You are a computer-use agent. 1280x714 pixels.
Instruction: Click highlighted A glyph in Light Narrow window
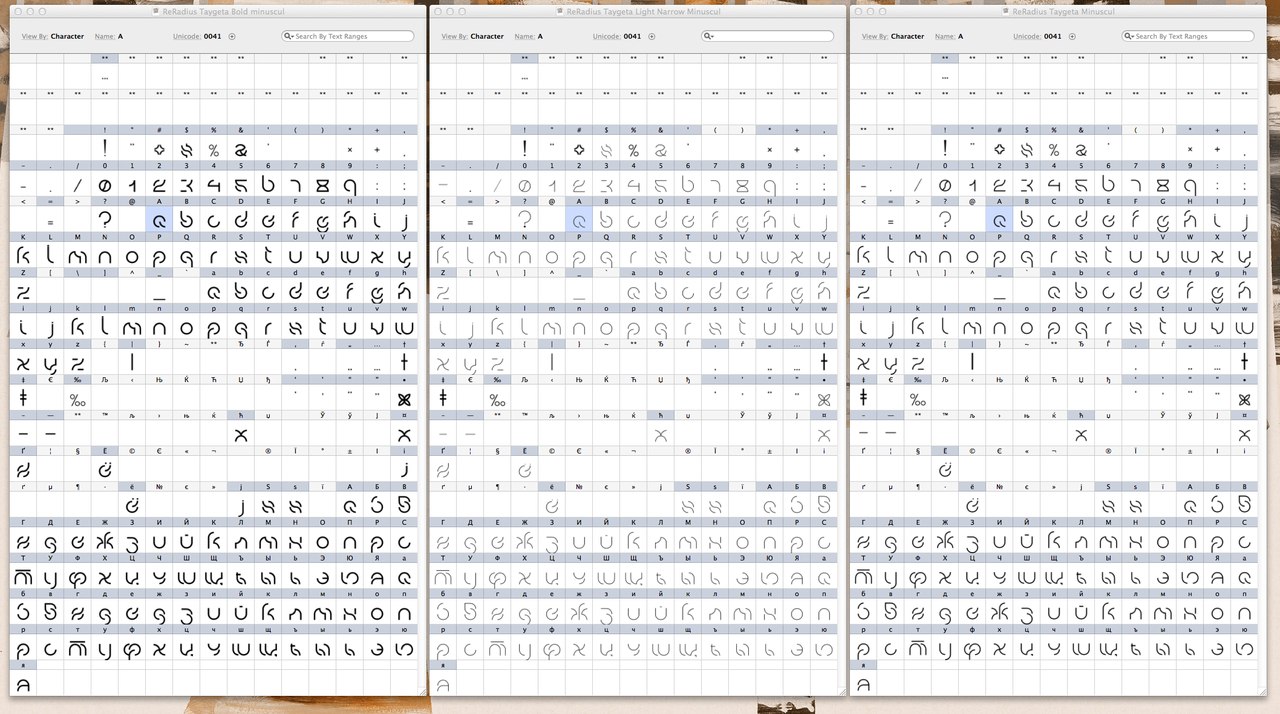pyautogui.click(x=579, y=219)
